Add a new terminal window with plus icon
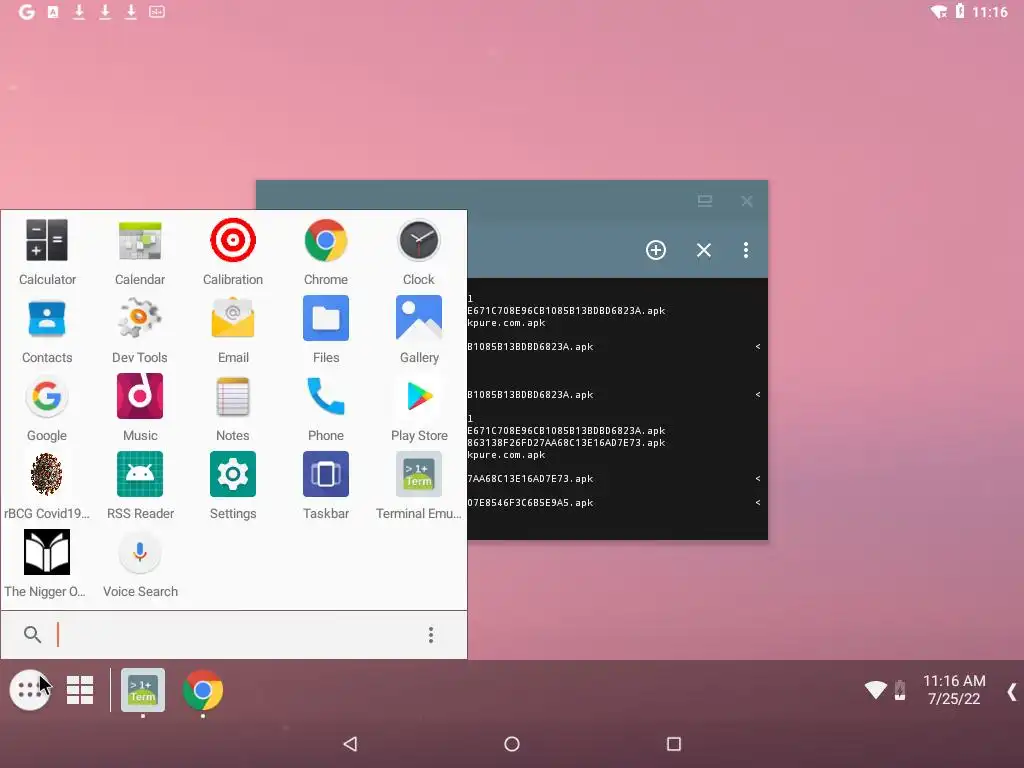Image resolution: width=1024 pixels, height=768 pixels. coord(656,250)
